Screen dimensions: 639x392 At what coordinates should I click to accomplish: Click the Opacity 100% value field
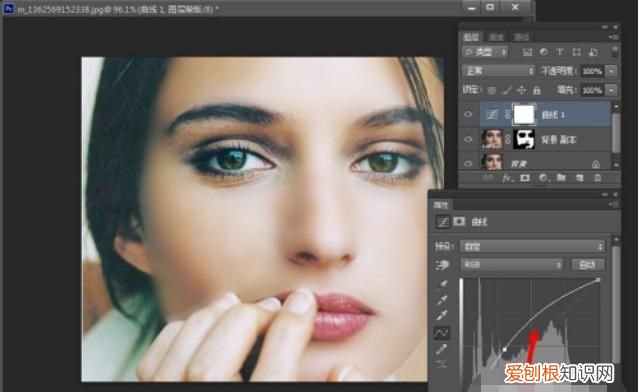(593, 71)
